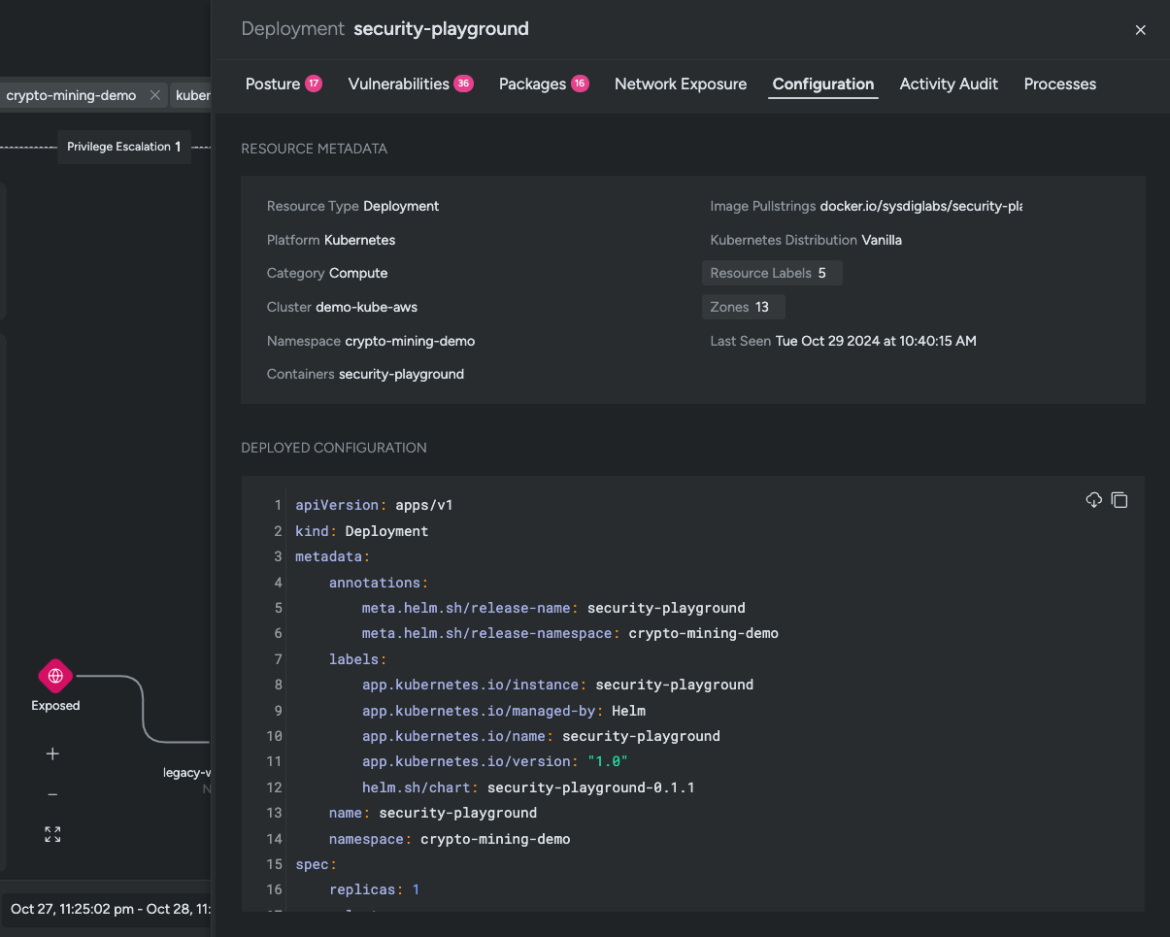Click the kuber filter tag
The image size is (1170, 937).
coord(193,95)
